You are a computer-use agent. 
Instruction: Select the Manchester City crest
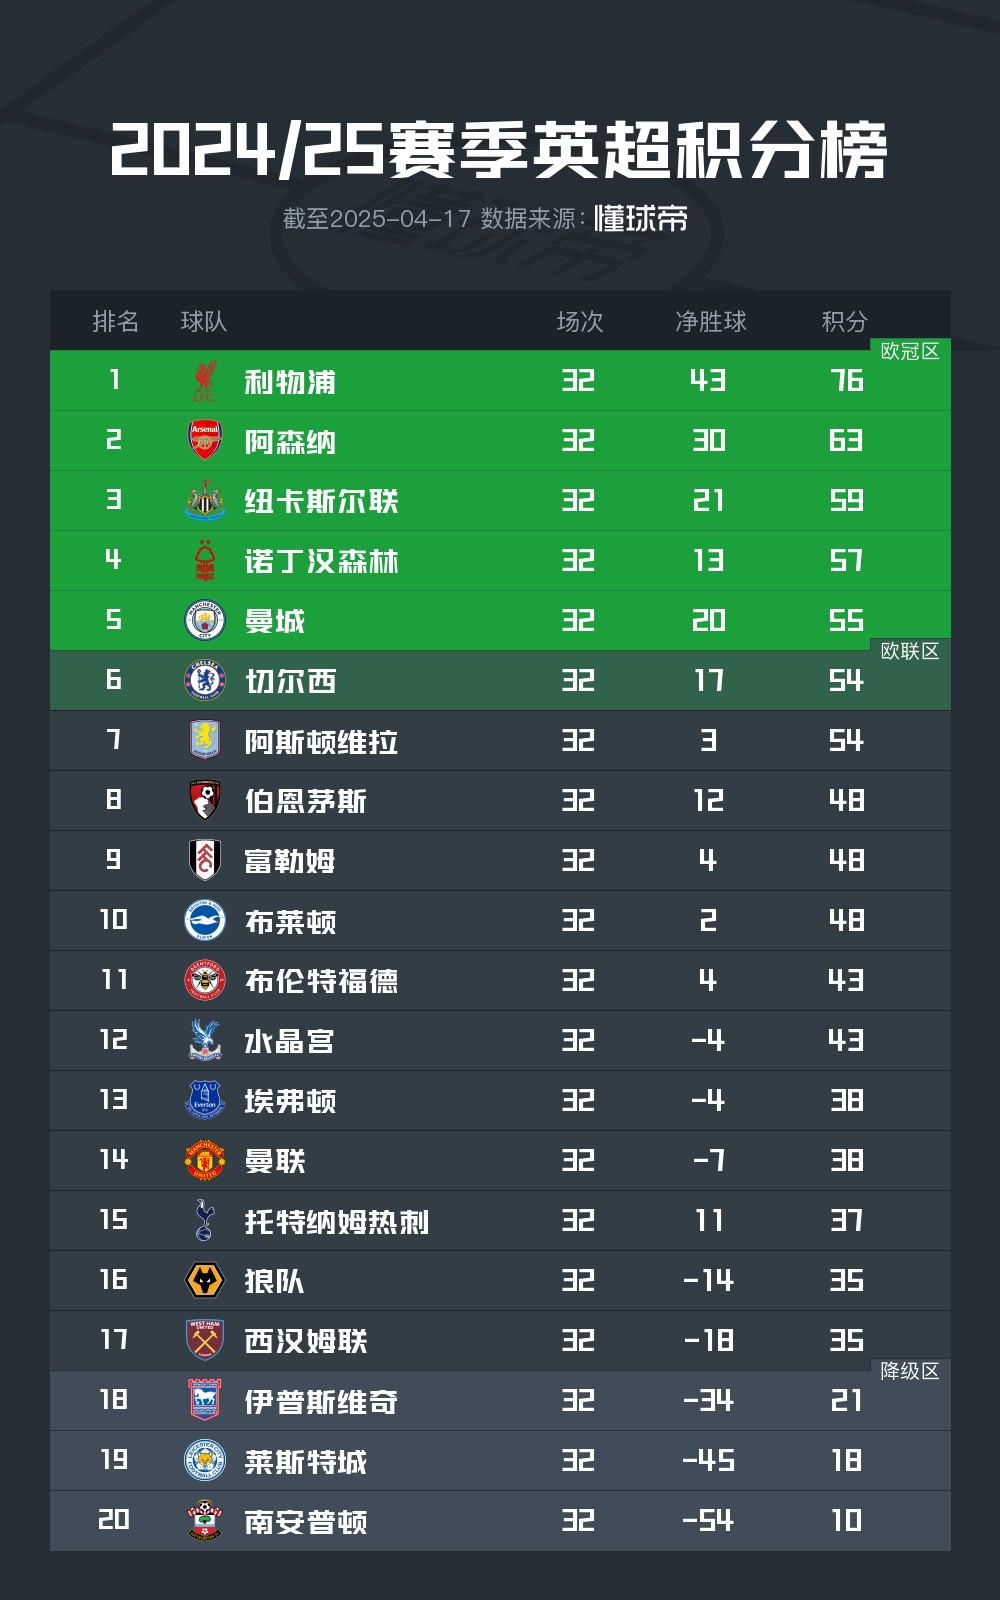[205, 621]
